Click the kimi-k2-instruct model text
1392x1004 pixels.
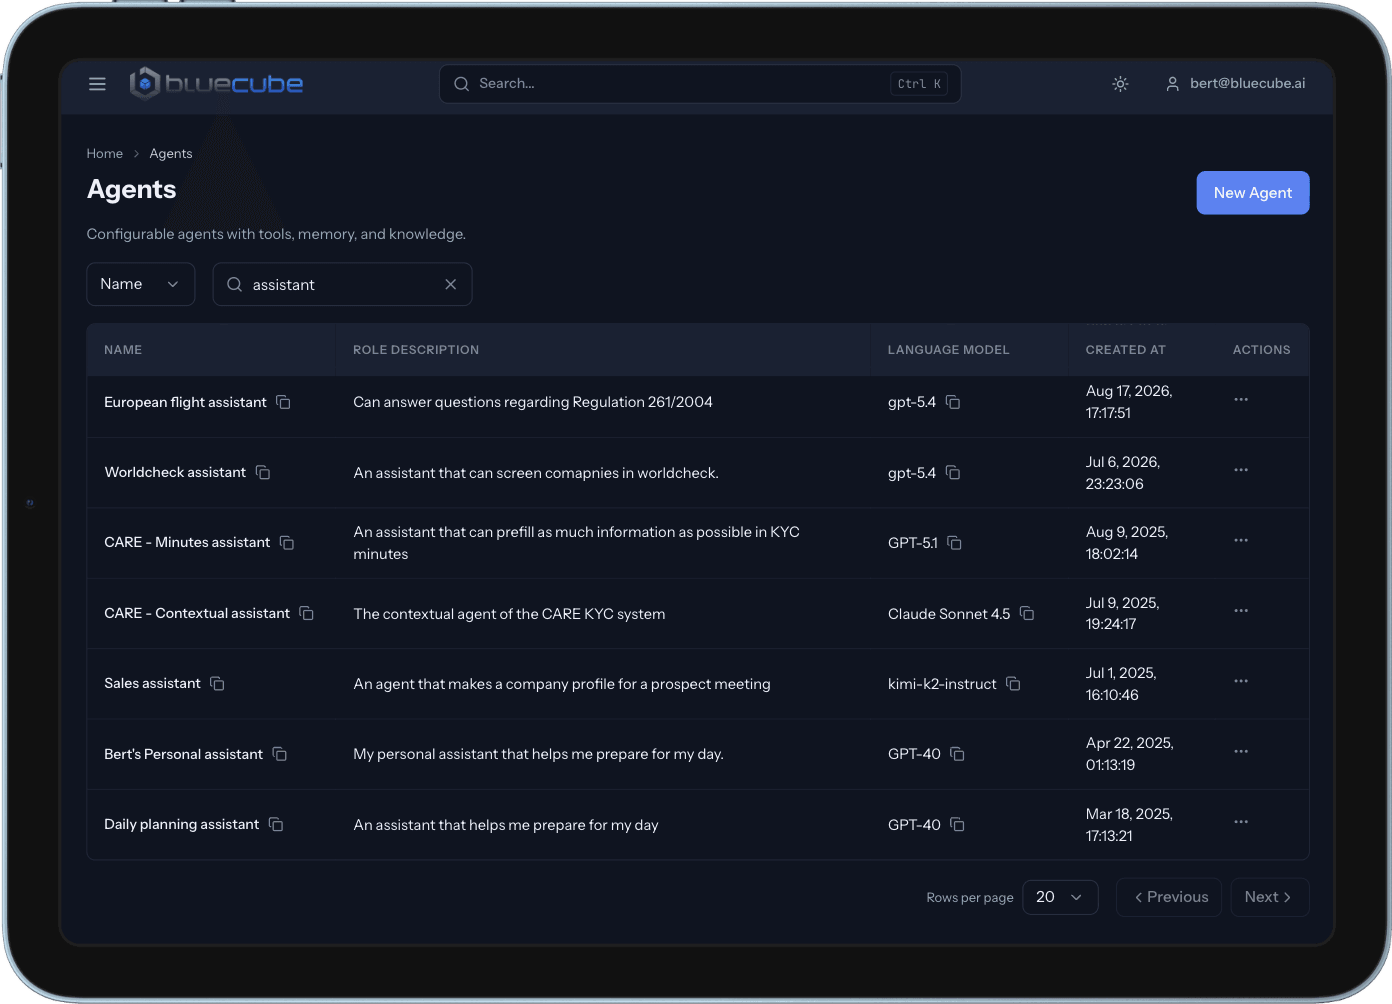click(942, 684)
